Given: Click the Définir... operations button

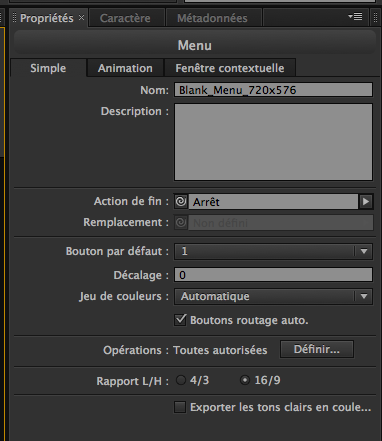Looking at the screenshot, I should tap(317, 349).
